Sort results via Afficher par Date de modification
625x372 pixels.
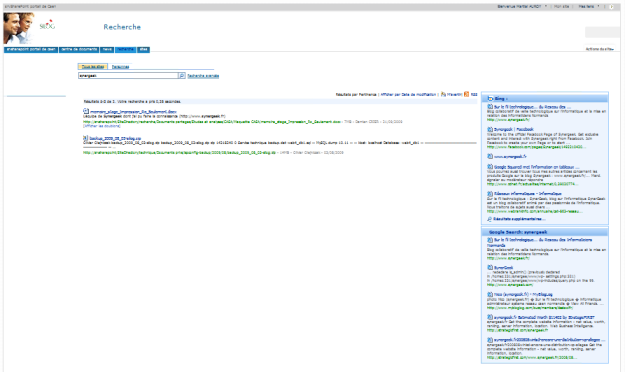[x=408, y=94]
